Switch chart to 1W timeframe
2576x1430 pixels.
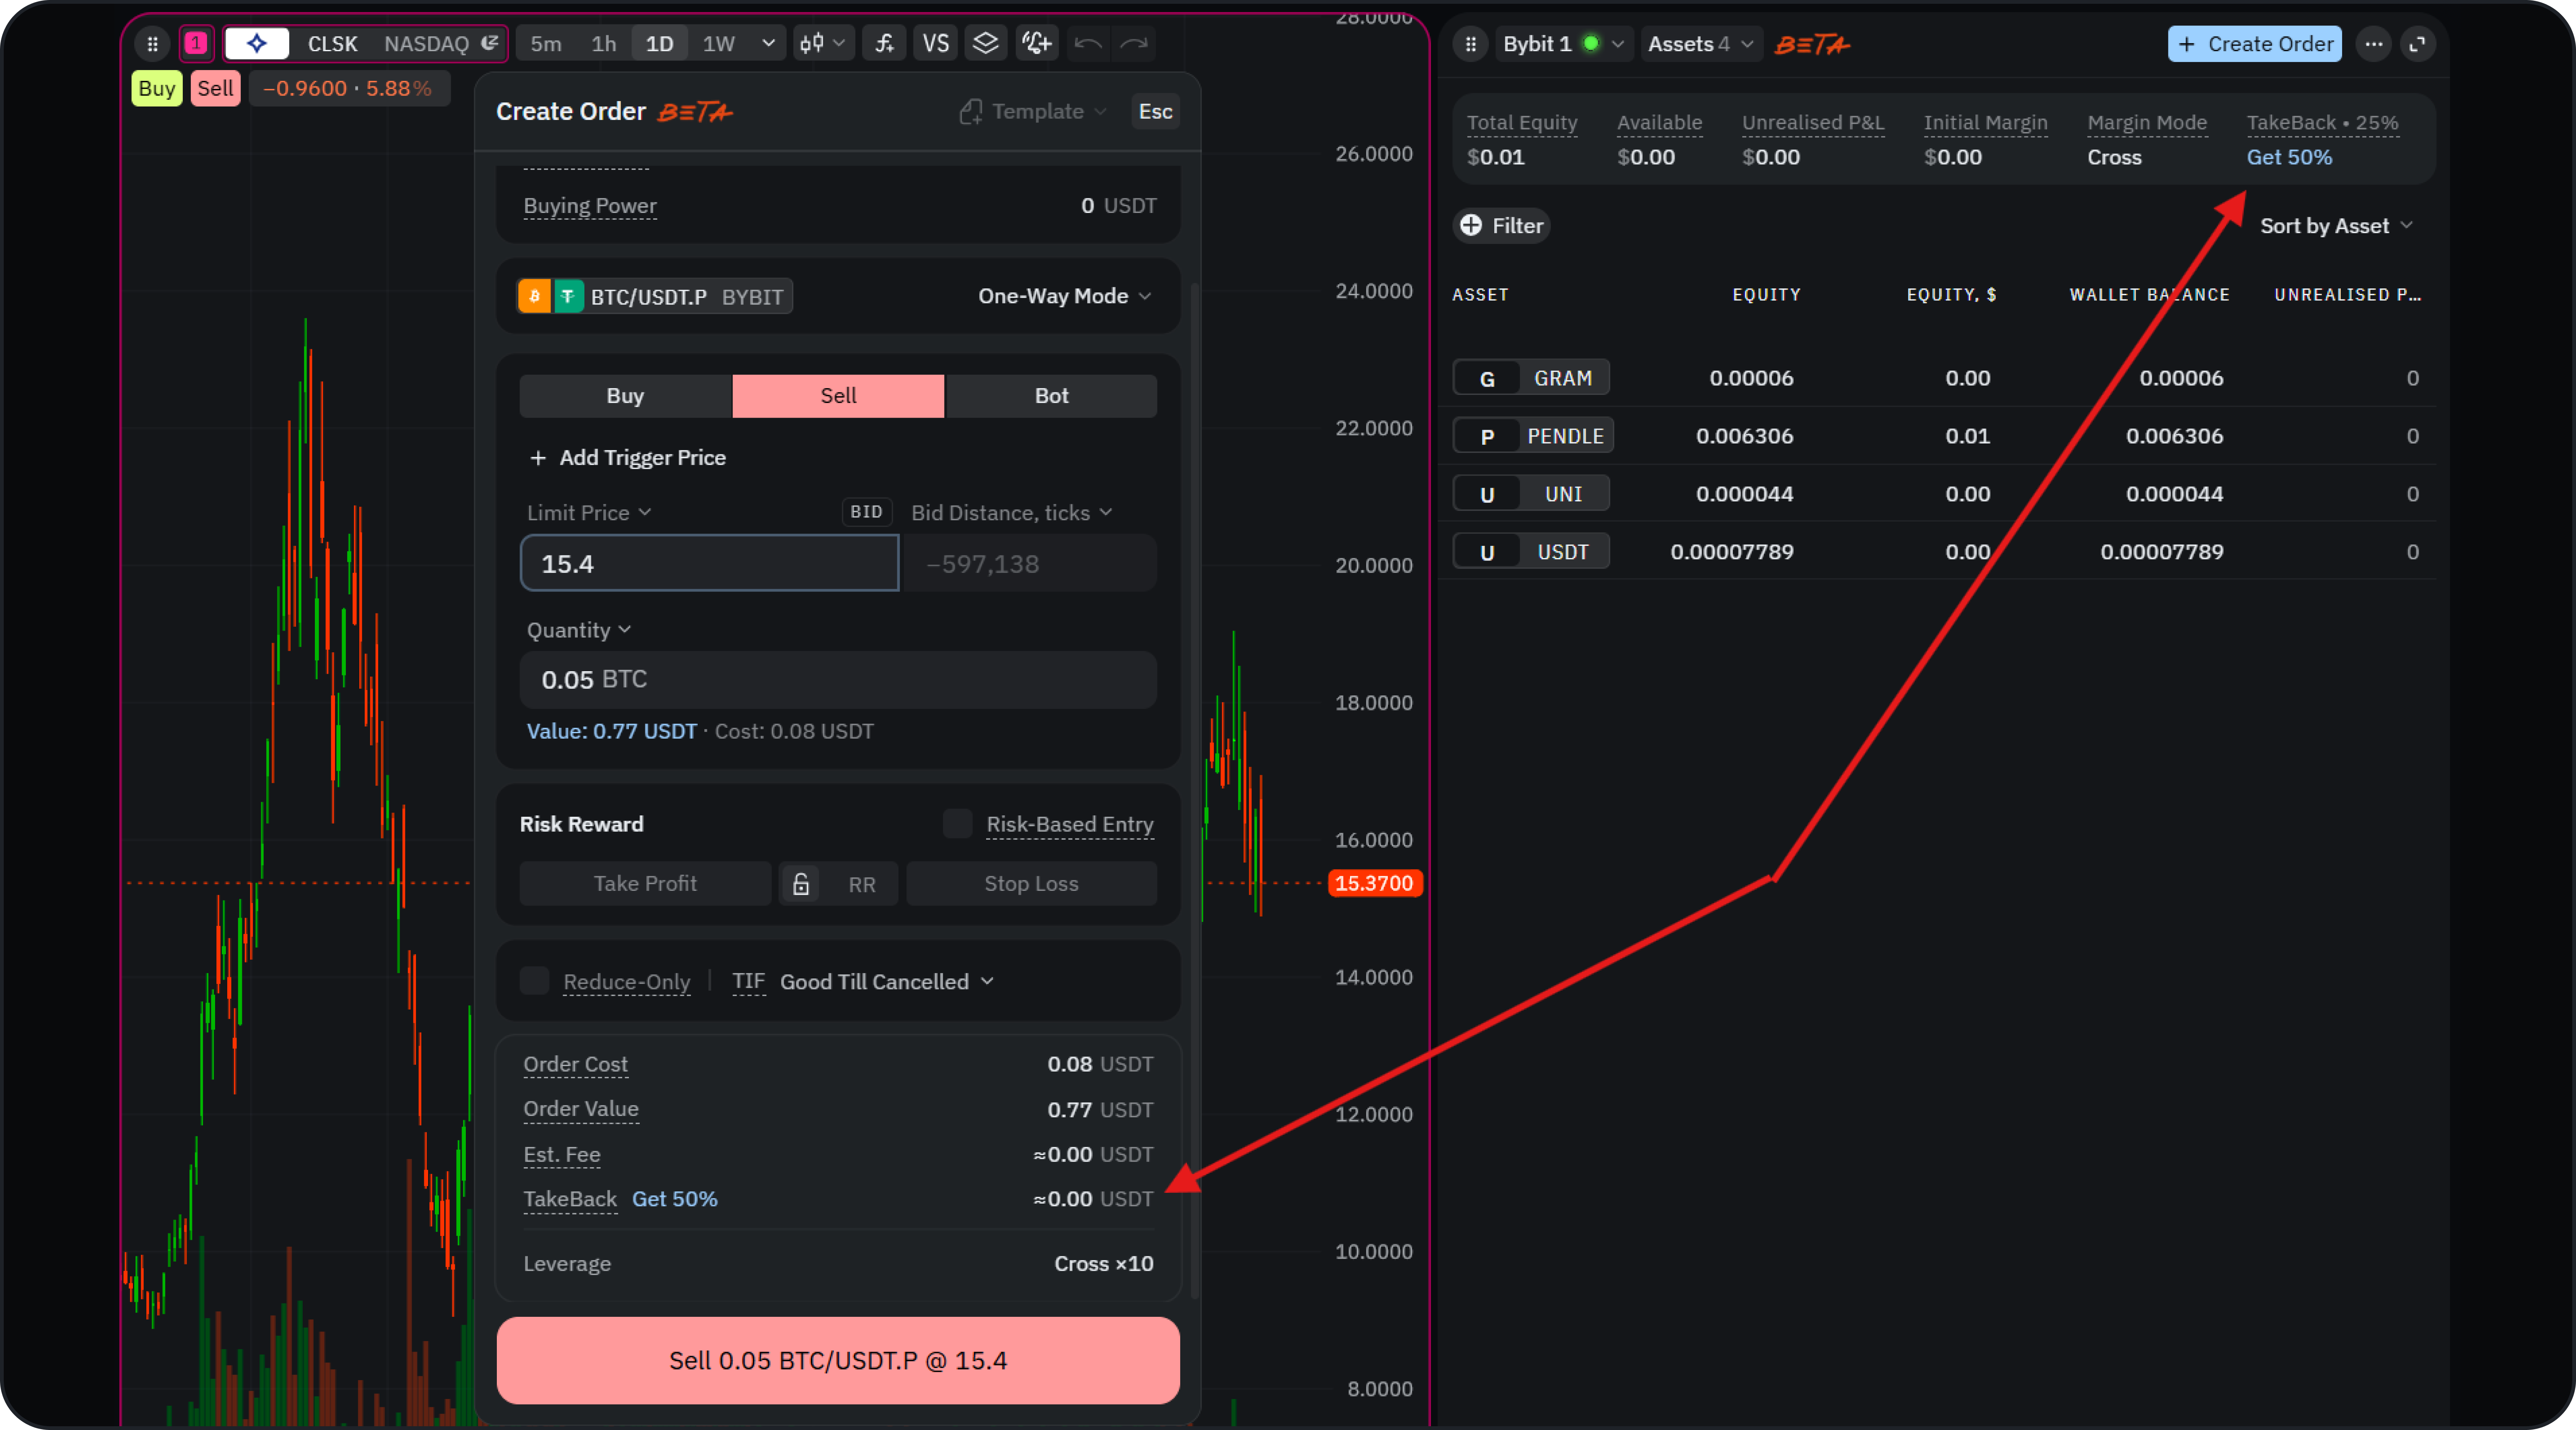719,44
